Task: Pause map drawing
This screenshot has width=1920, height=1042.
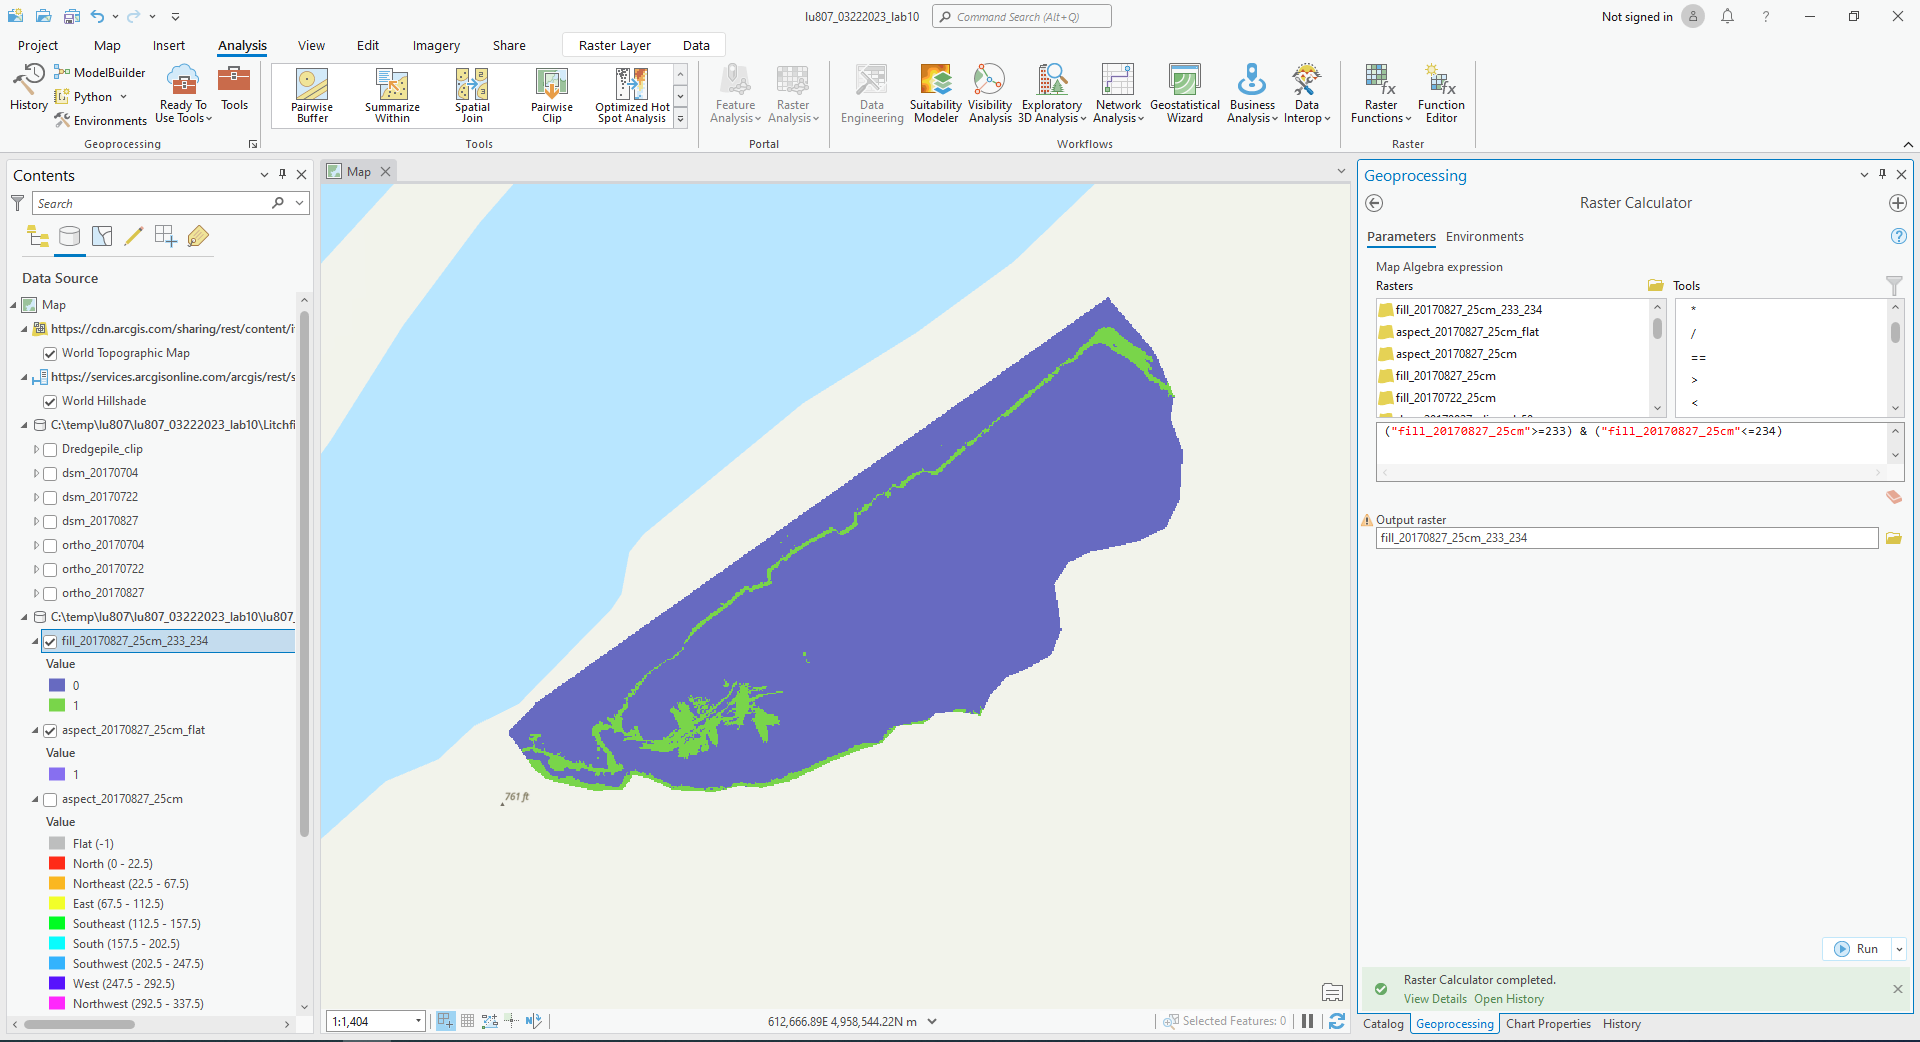Action: (x=1307, y=1021)
